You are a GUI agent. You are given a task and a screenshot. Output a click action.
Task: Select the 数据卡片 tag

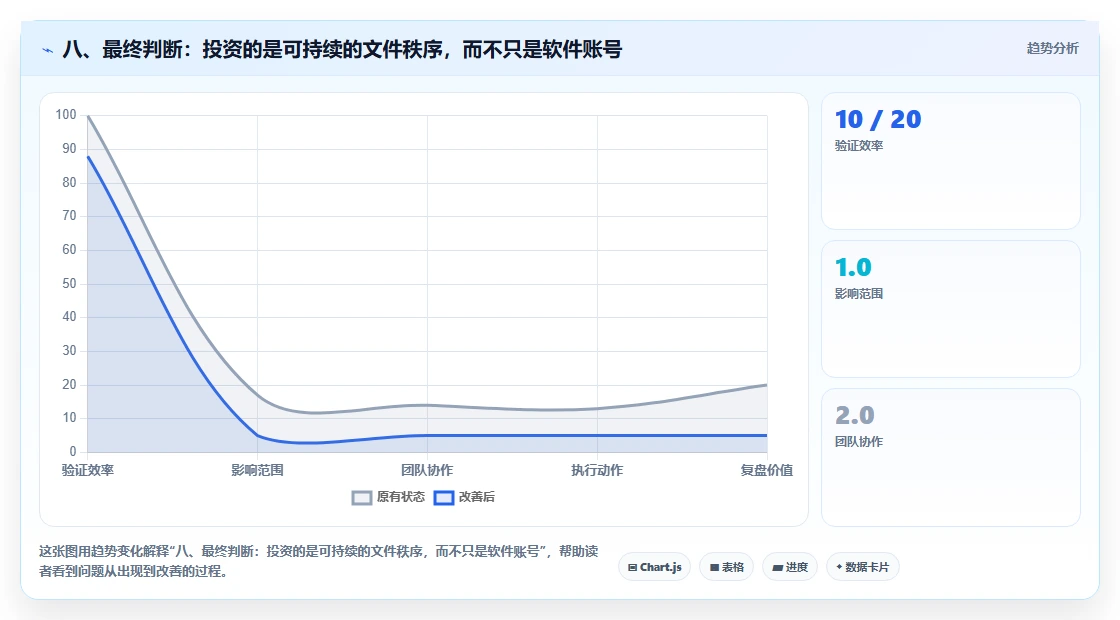click(x=863, y=567)
